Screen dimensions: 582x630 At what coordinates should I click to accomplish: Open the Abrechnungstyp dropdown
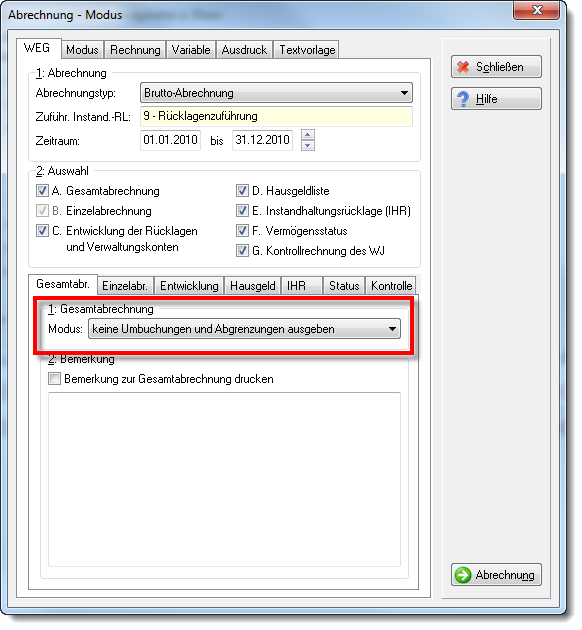pyautogui.click(x=276, y=93)
